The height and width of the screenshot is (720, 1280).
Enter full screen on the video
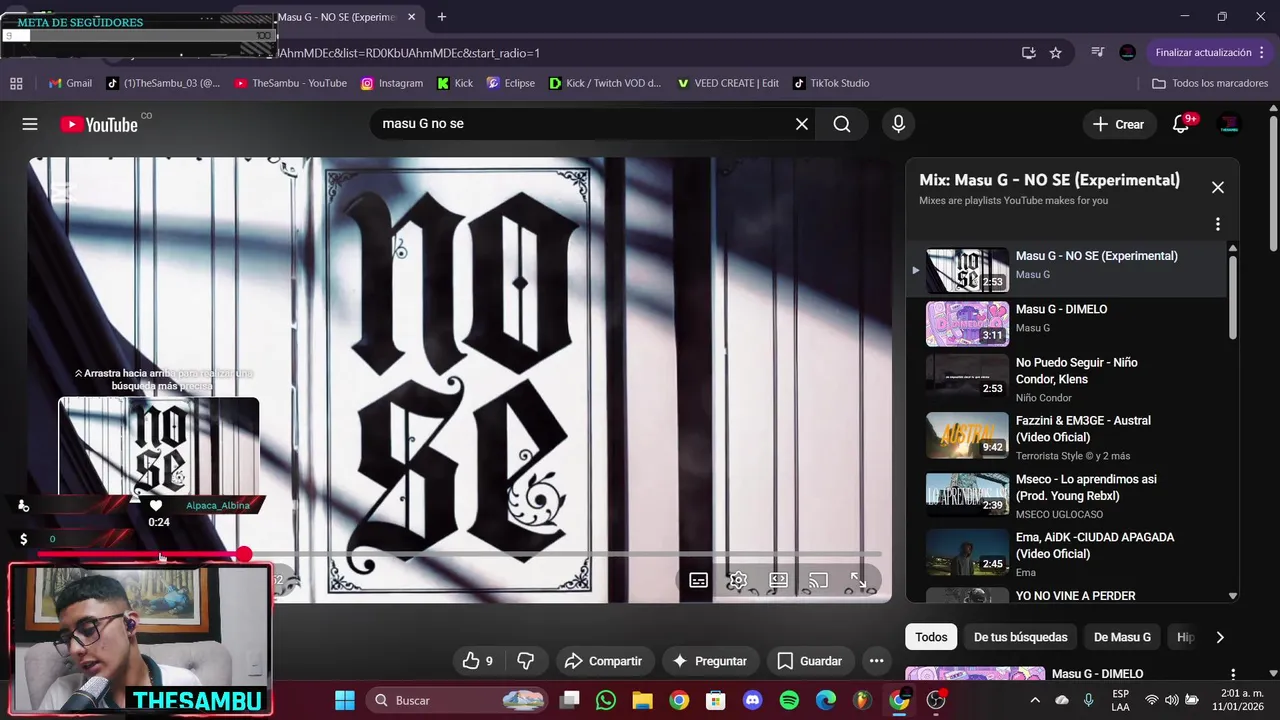click(858, 580)
